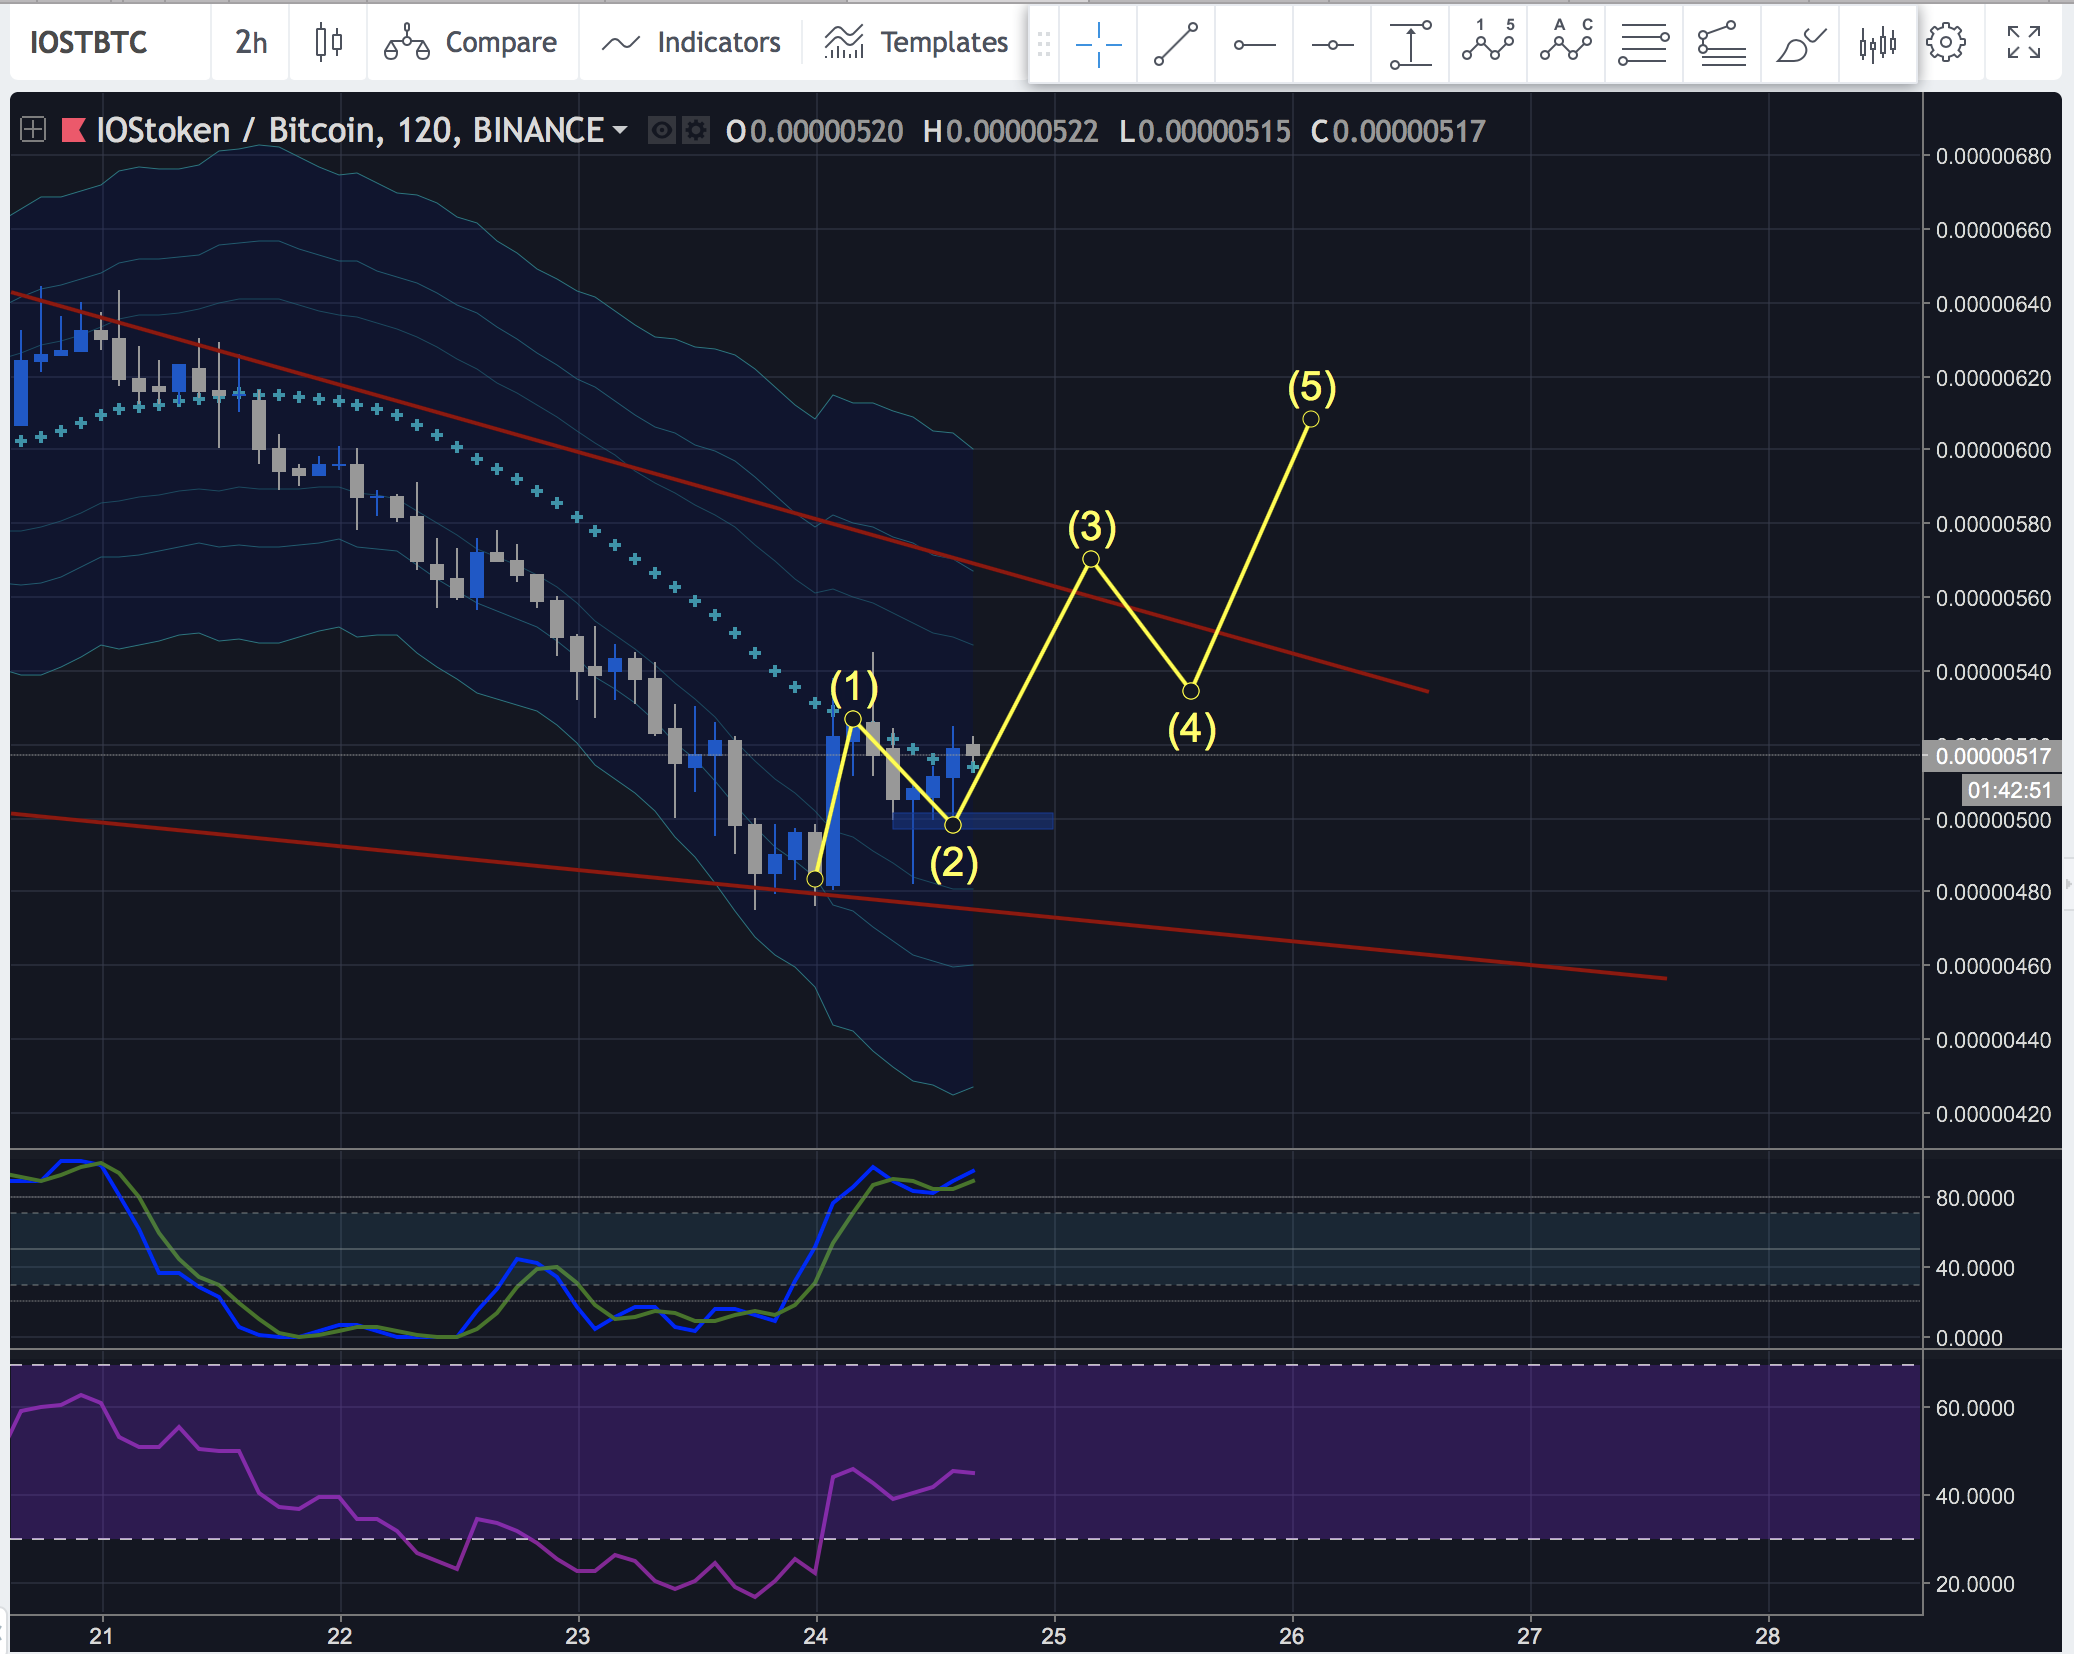Select the horizontal ray tool
2074x1654 pixels.
click(x=1254, y=44)
